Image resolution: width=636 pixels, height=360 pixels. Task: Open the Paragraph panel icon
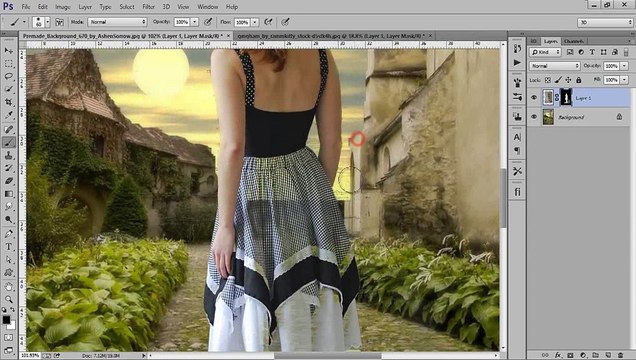coord(517,150)
